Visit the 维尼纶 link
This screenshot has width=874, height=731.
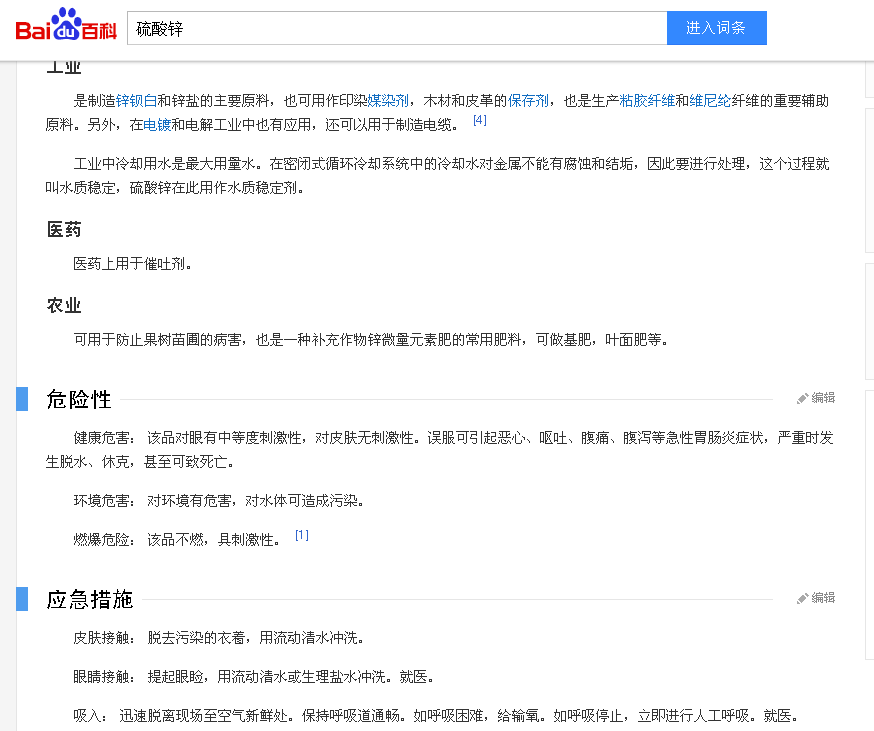tap(710, 101)
